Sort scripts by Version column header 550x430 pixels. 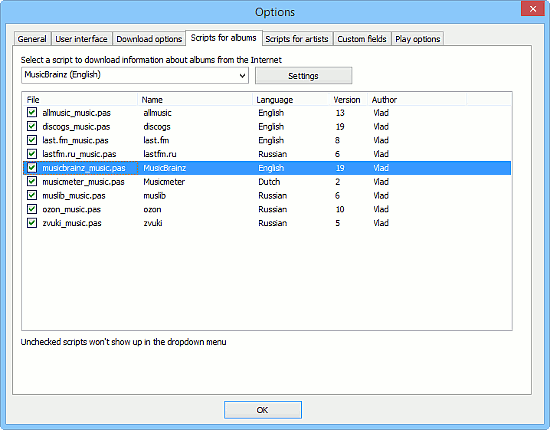[348, 100]
